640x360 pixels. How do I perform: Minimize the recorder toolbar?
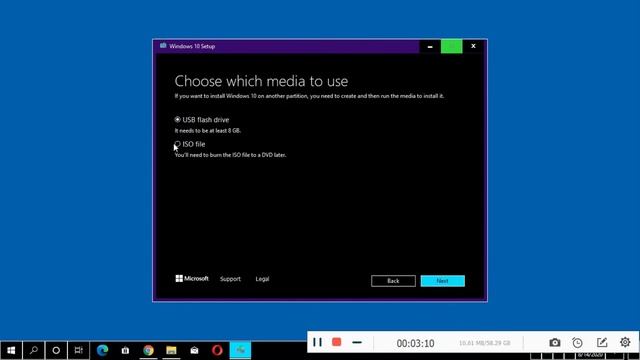click(357, 342)
